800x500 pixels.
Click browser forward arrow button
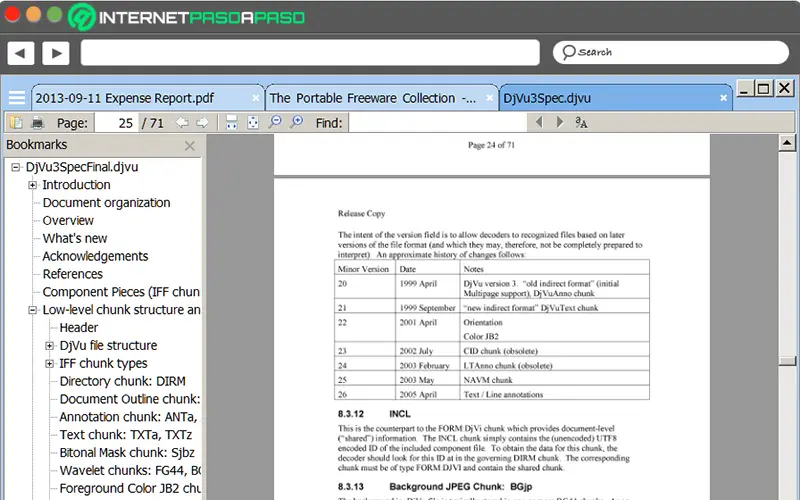[56, 53]
